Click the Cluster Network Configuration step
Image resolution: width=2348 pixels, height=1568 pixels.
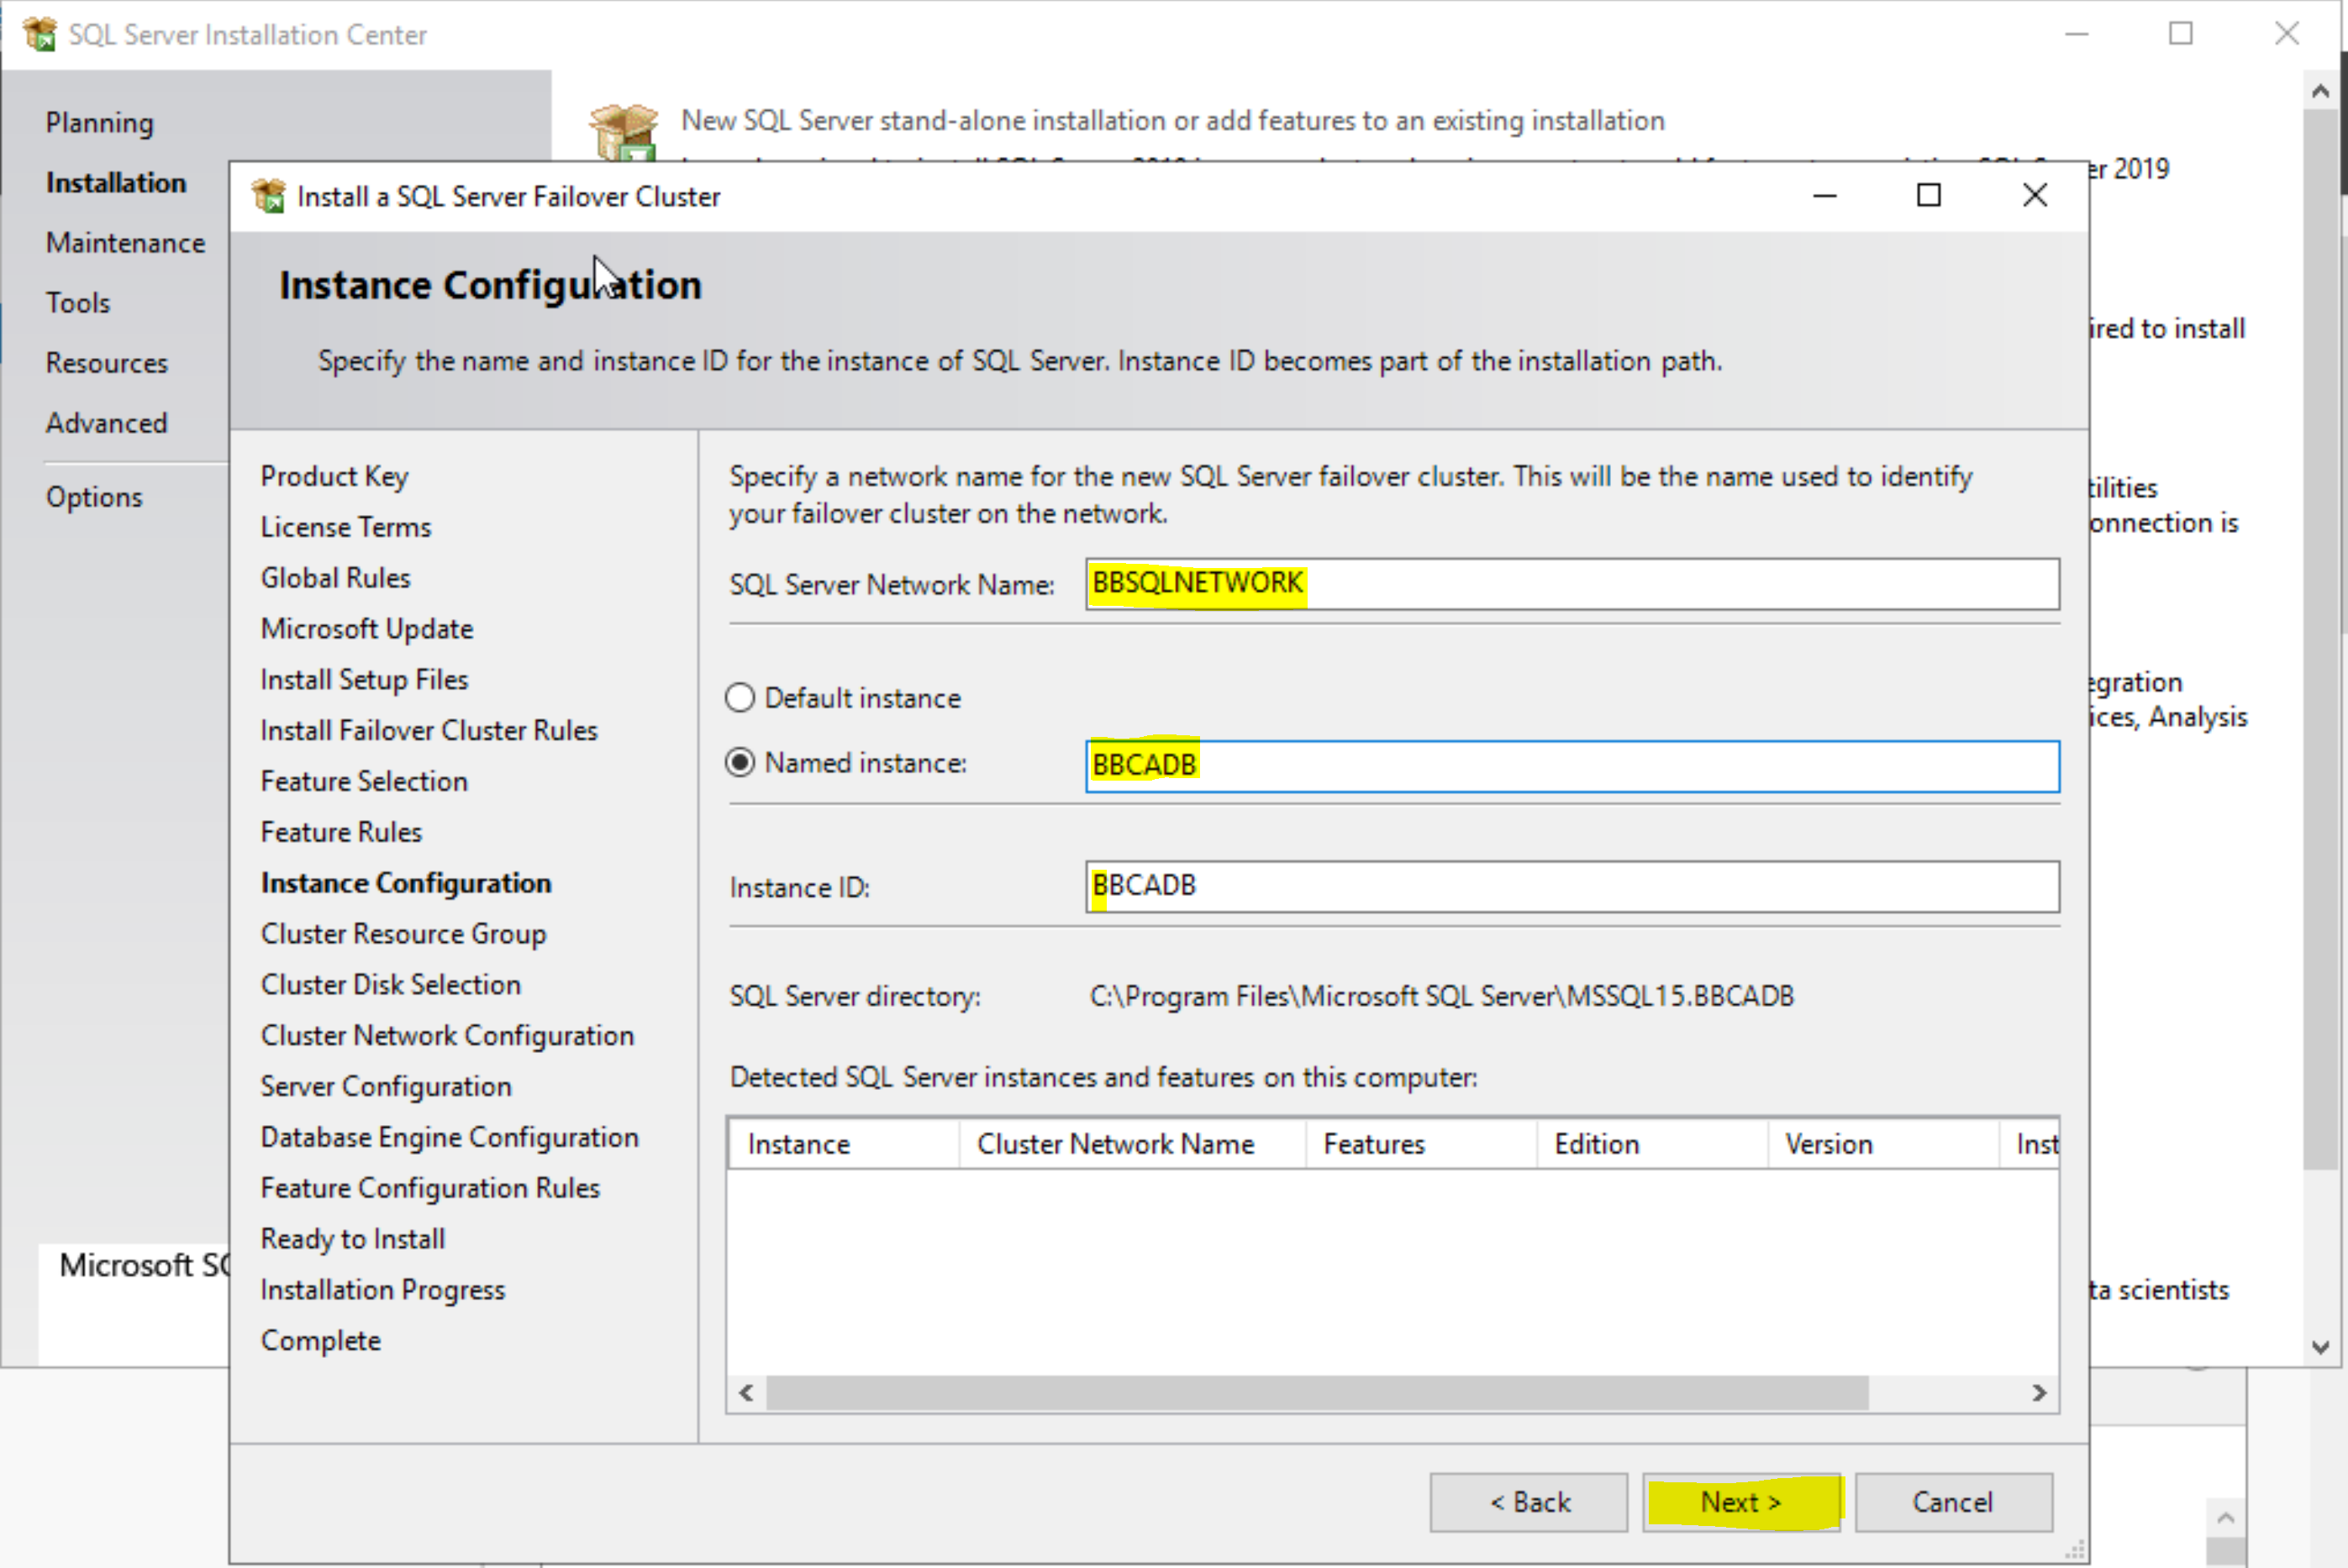[x=447, y=1036]
